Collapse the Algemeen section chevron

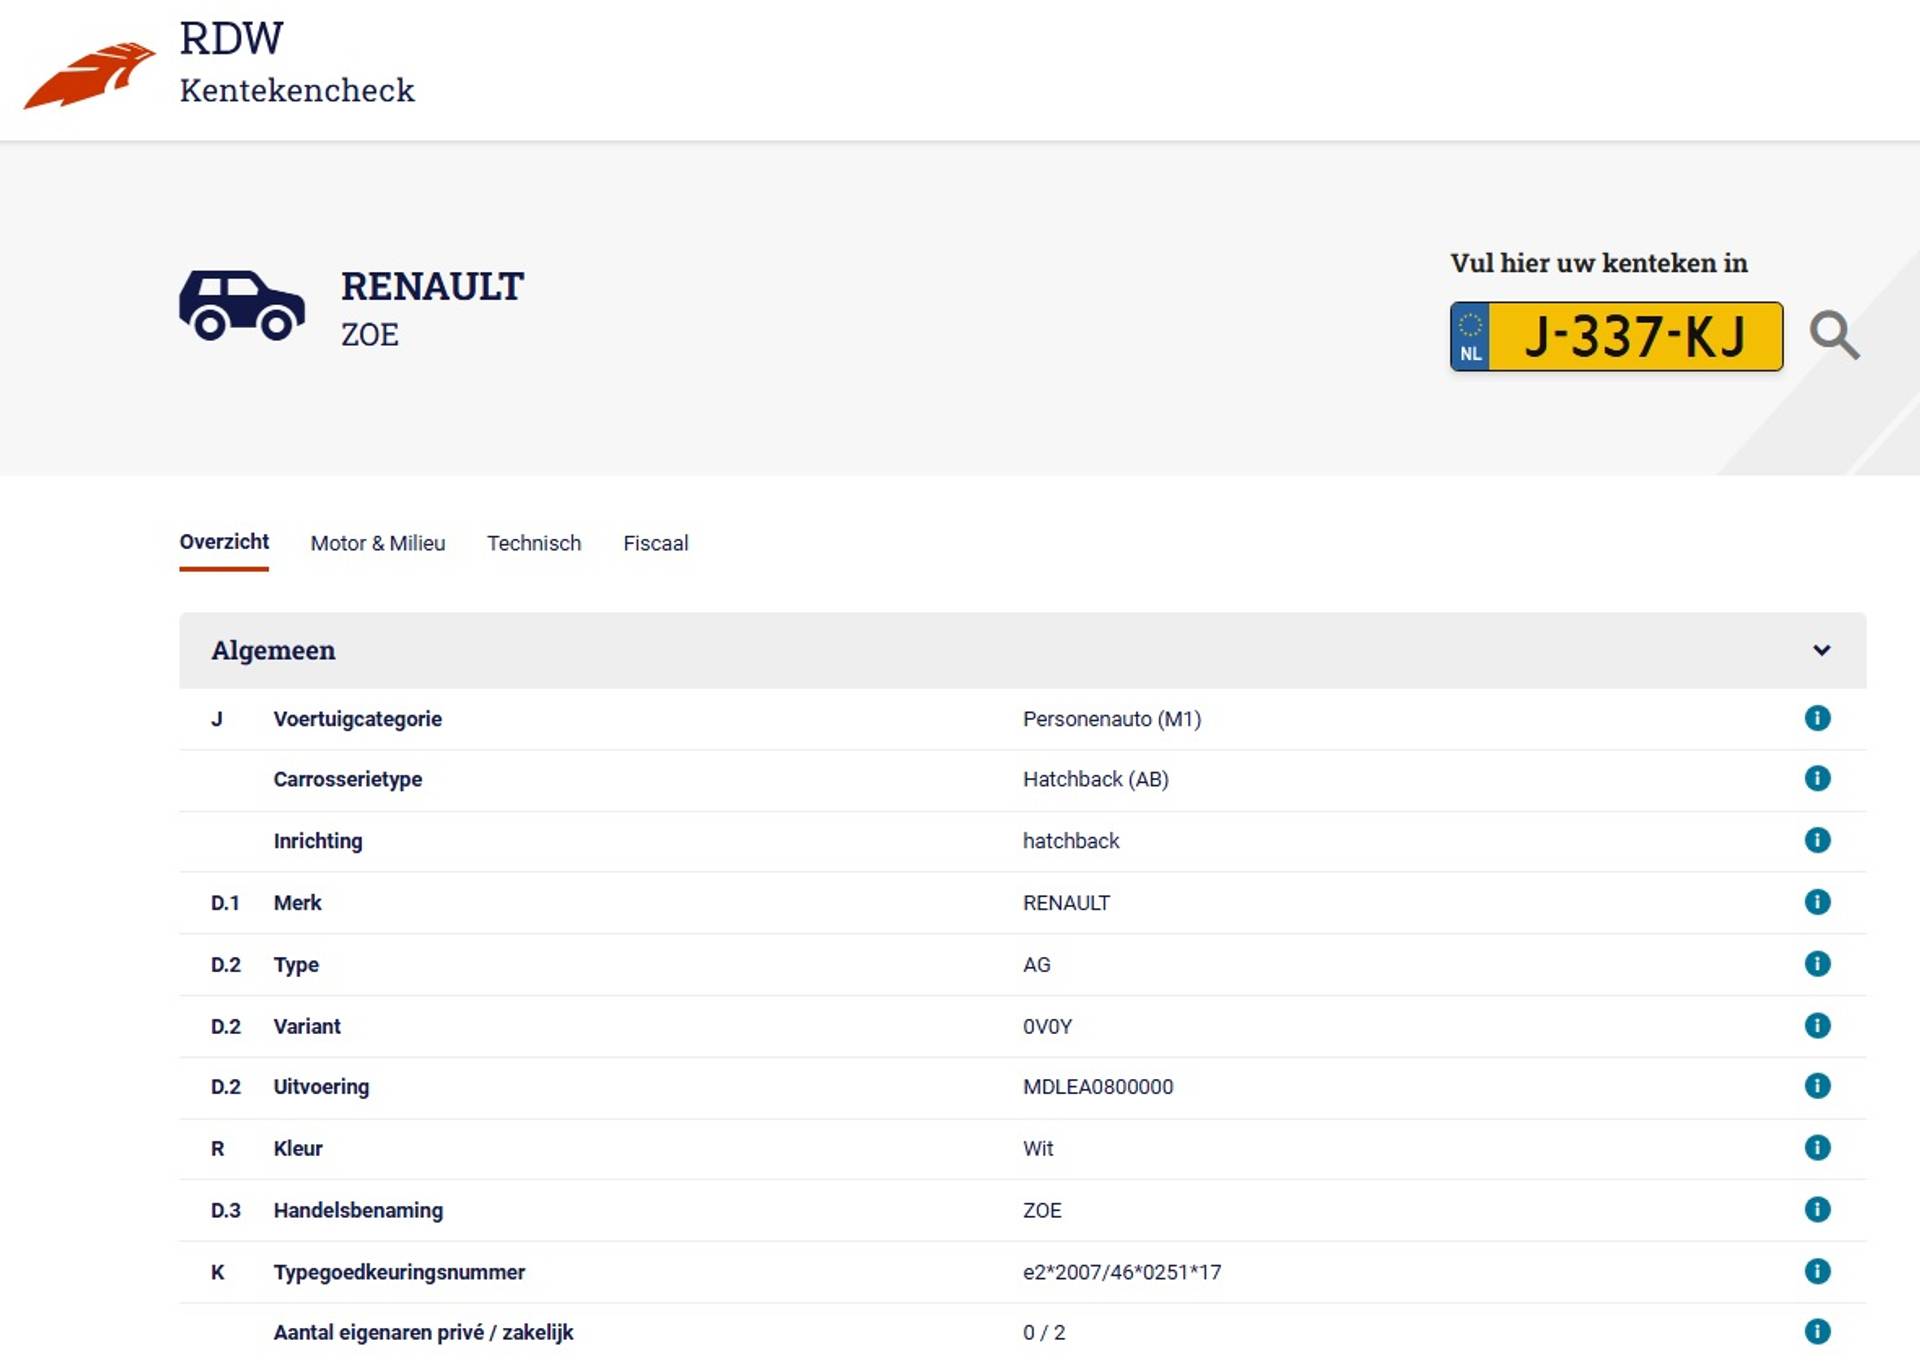click(1821, 650)
